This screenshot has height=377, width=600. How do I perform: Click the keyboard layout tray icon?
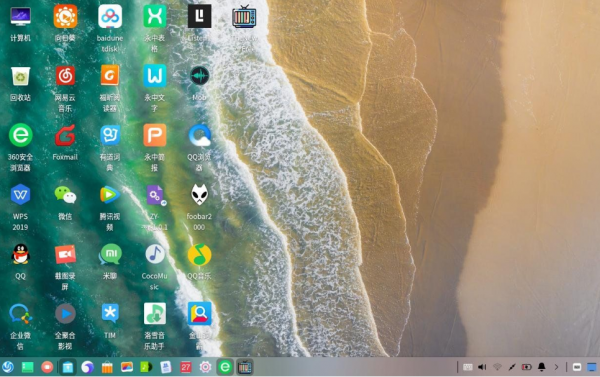point(468,367)
